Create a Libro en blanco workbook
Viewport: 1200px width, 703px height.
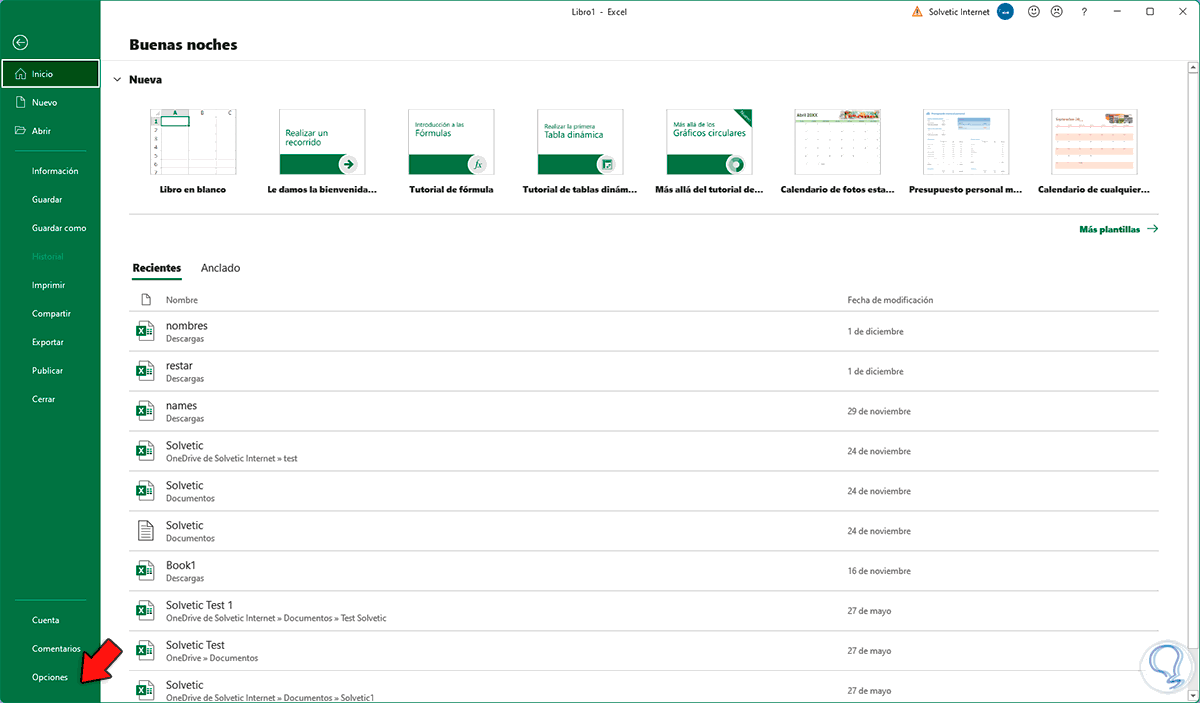(x=192, y=152)
